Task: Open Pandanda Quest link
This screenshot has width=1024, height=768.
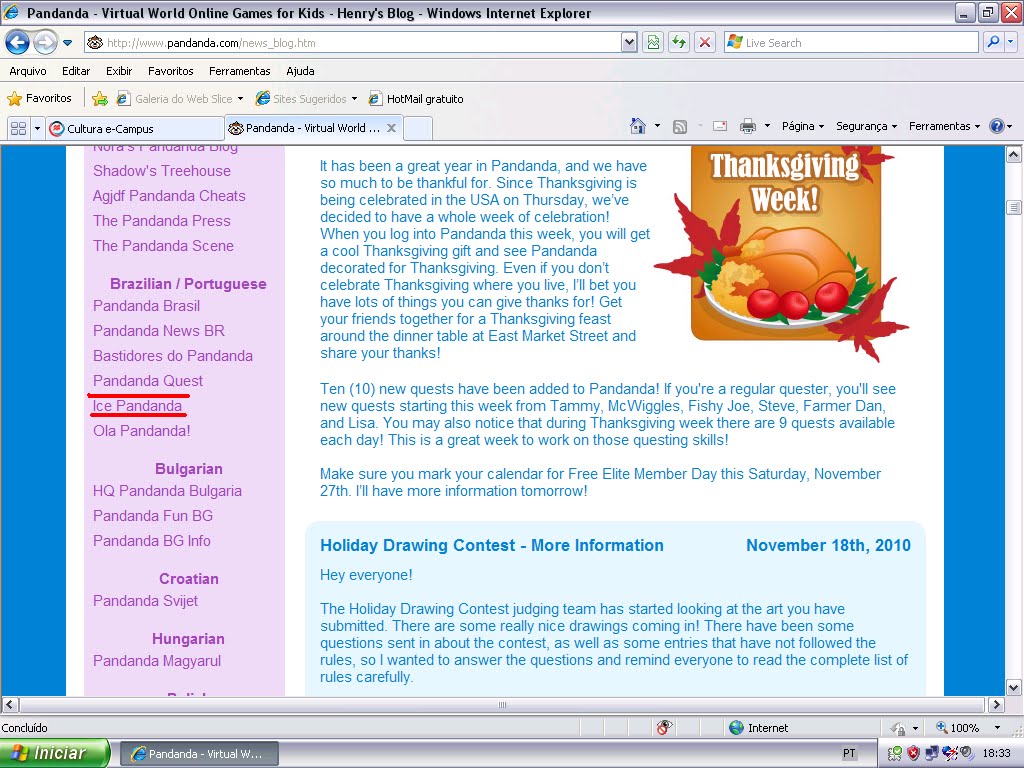Action: (148, 380)
